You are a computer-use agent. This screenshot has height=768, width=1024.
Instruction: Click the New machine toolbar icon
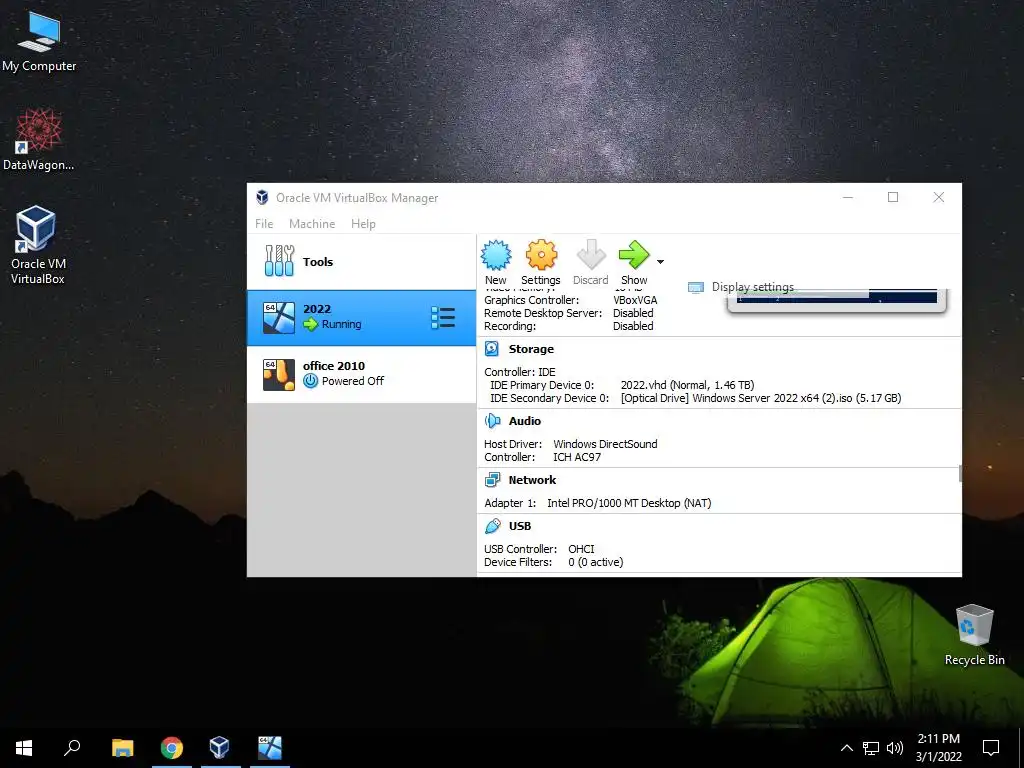click(496, 255)
